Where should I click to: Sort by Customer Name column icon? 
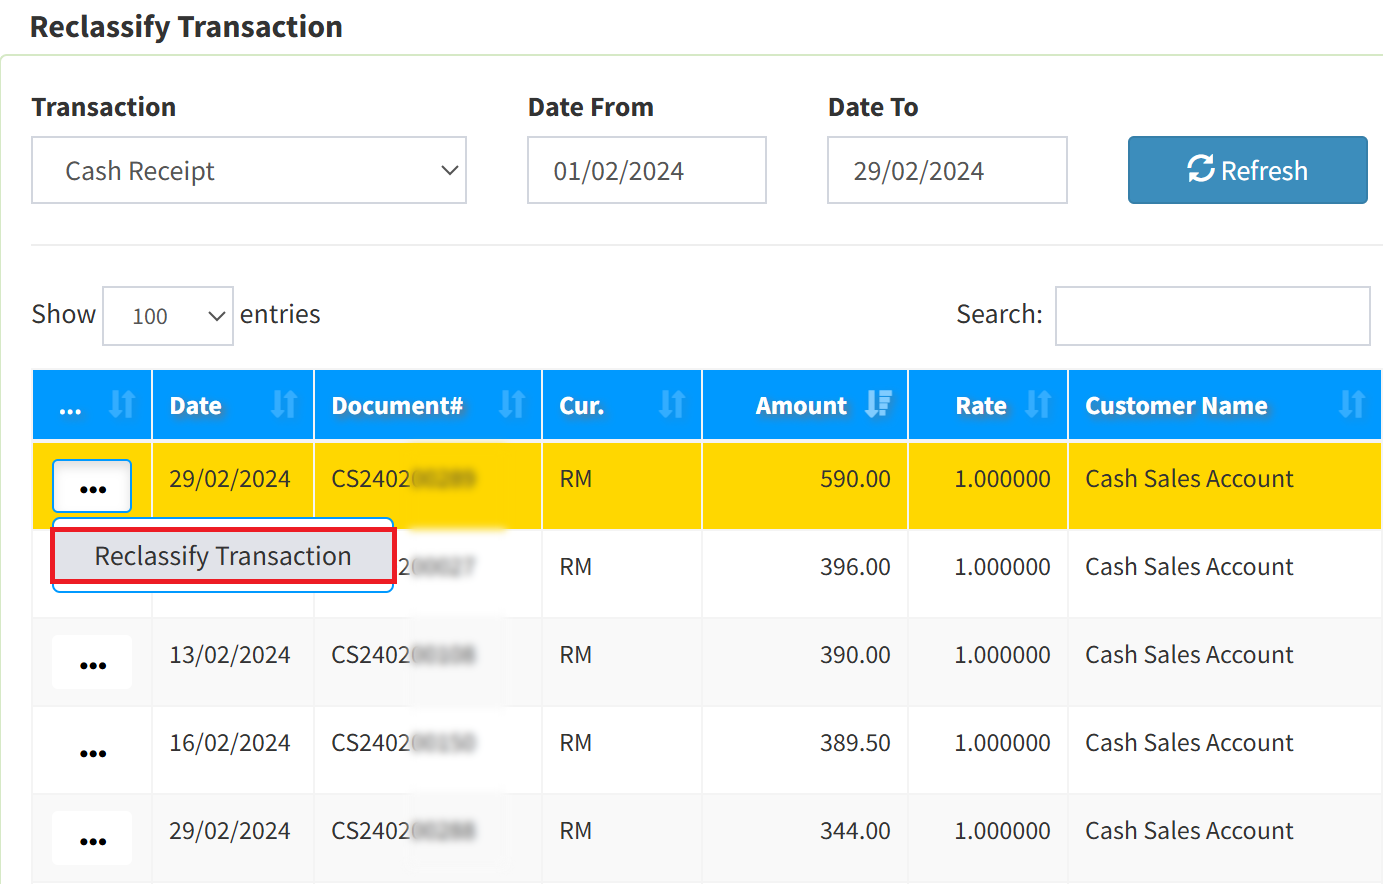coord(1351,405)
